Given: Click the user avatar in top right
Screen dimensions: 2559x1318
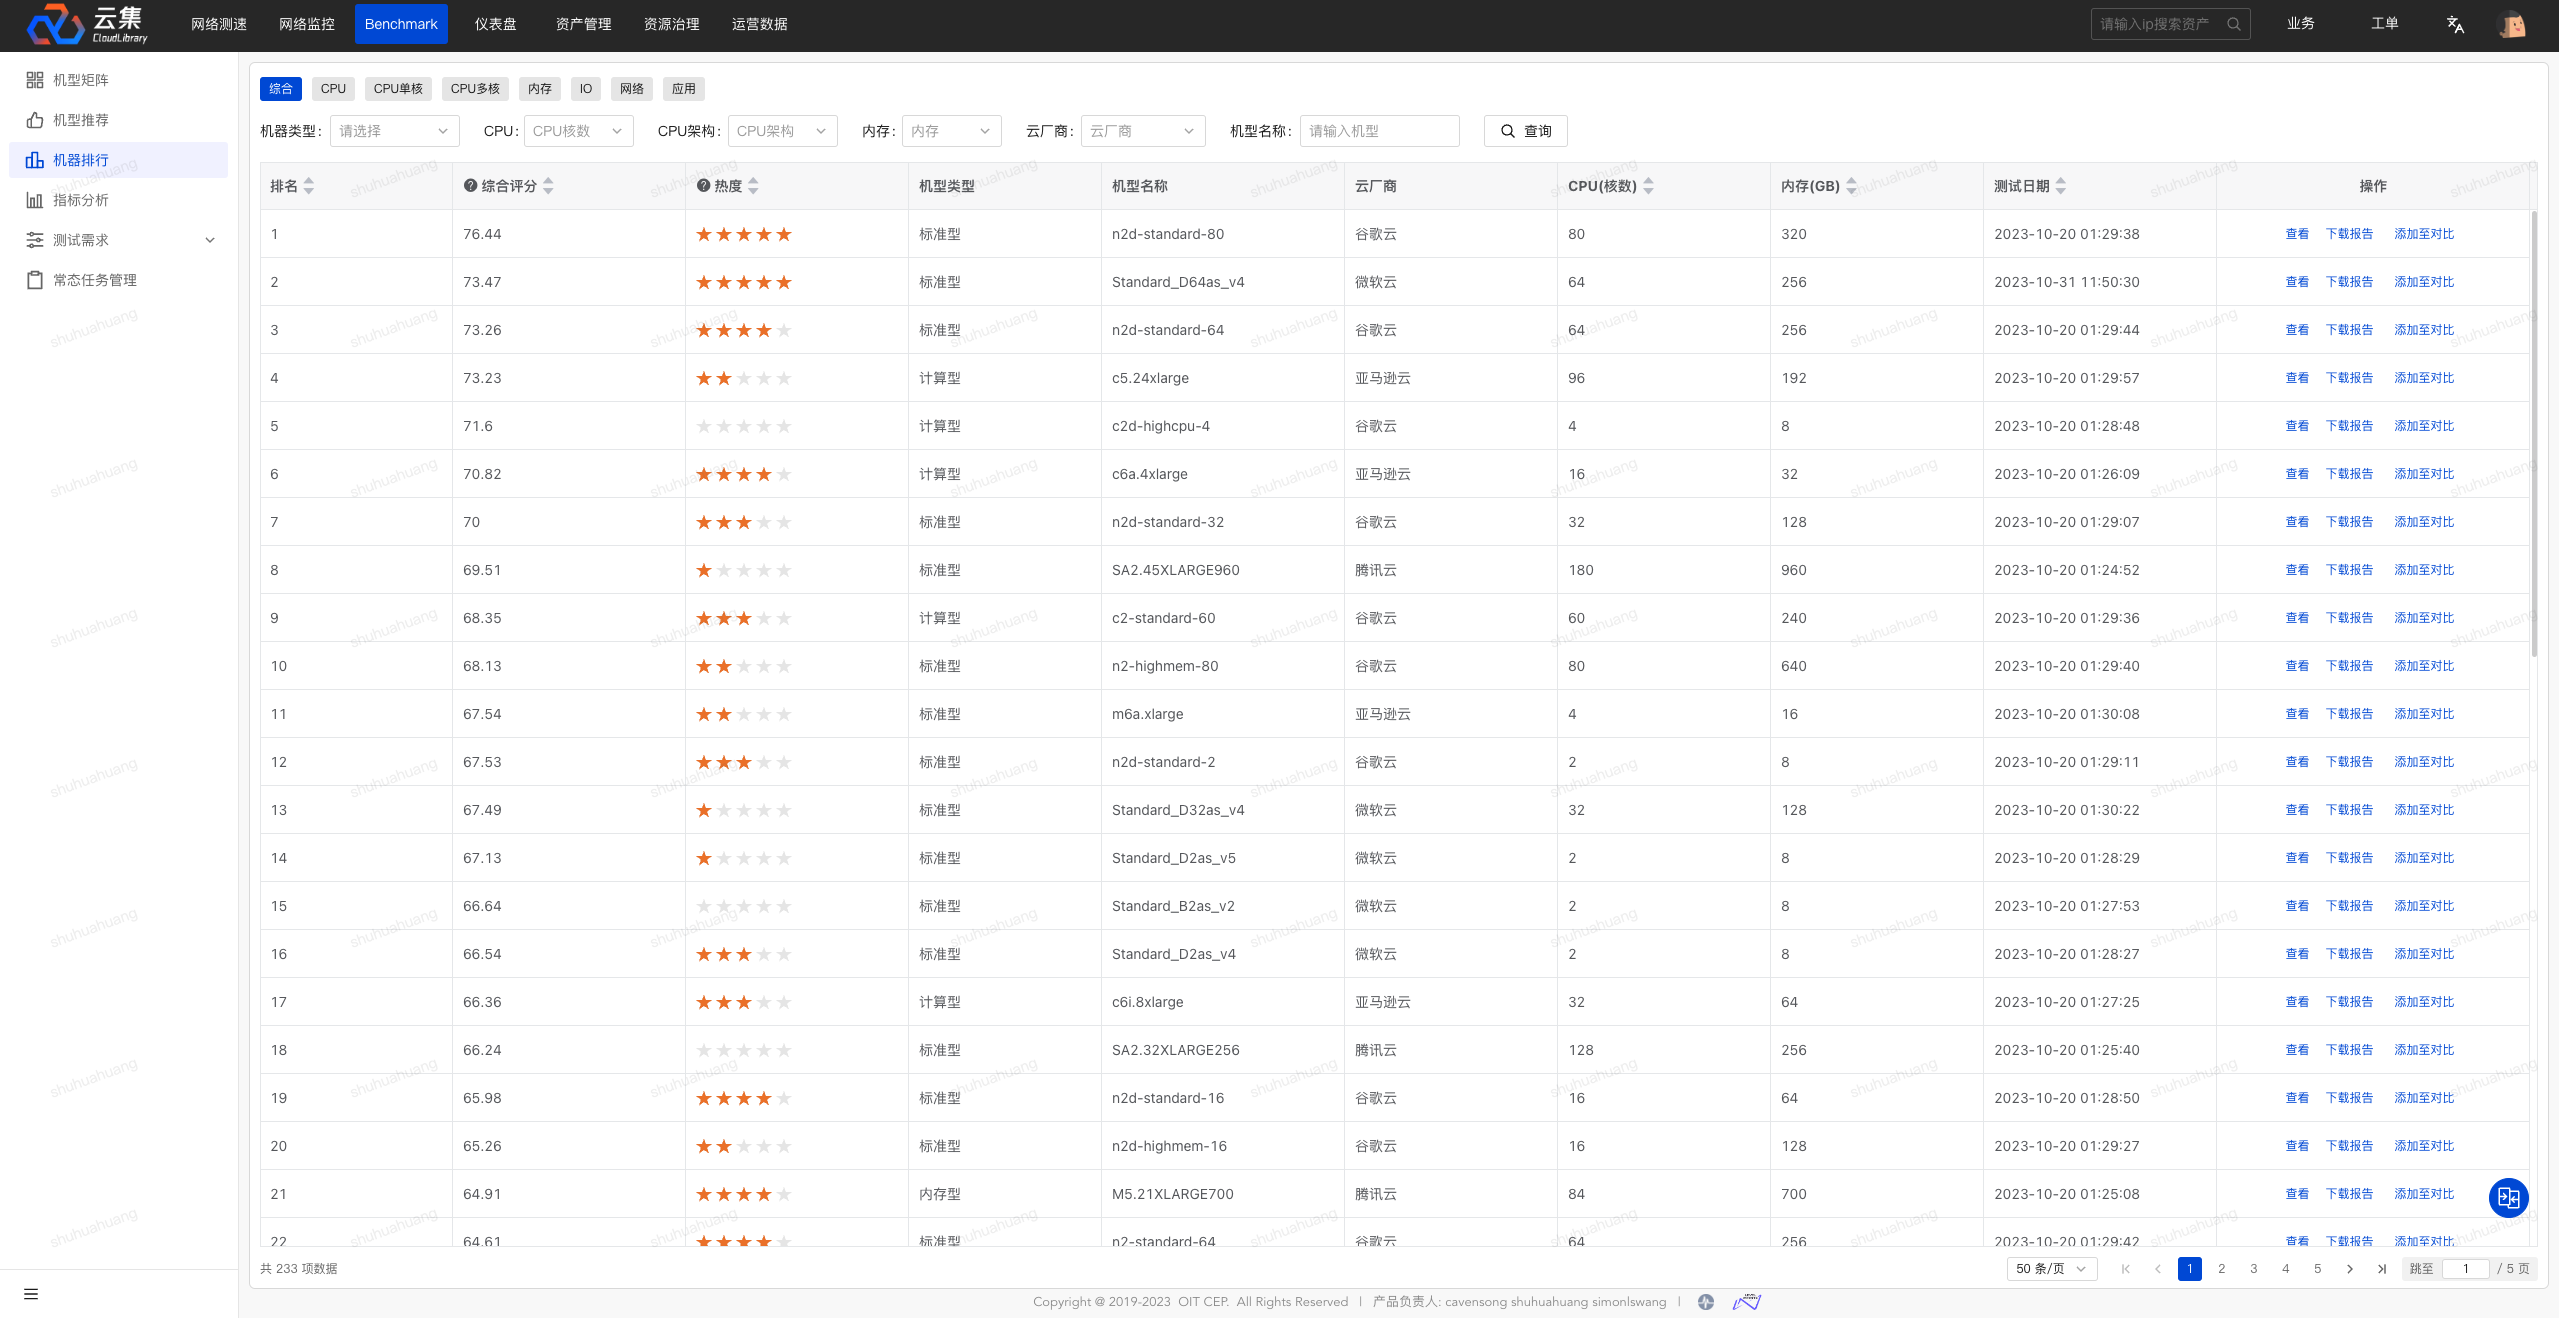Looking at the screenshot, I should [x=2513, y=24].
